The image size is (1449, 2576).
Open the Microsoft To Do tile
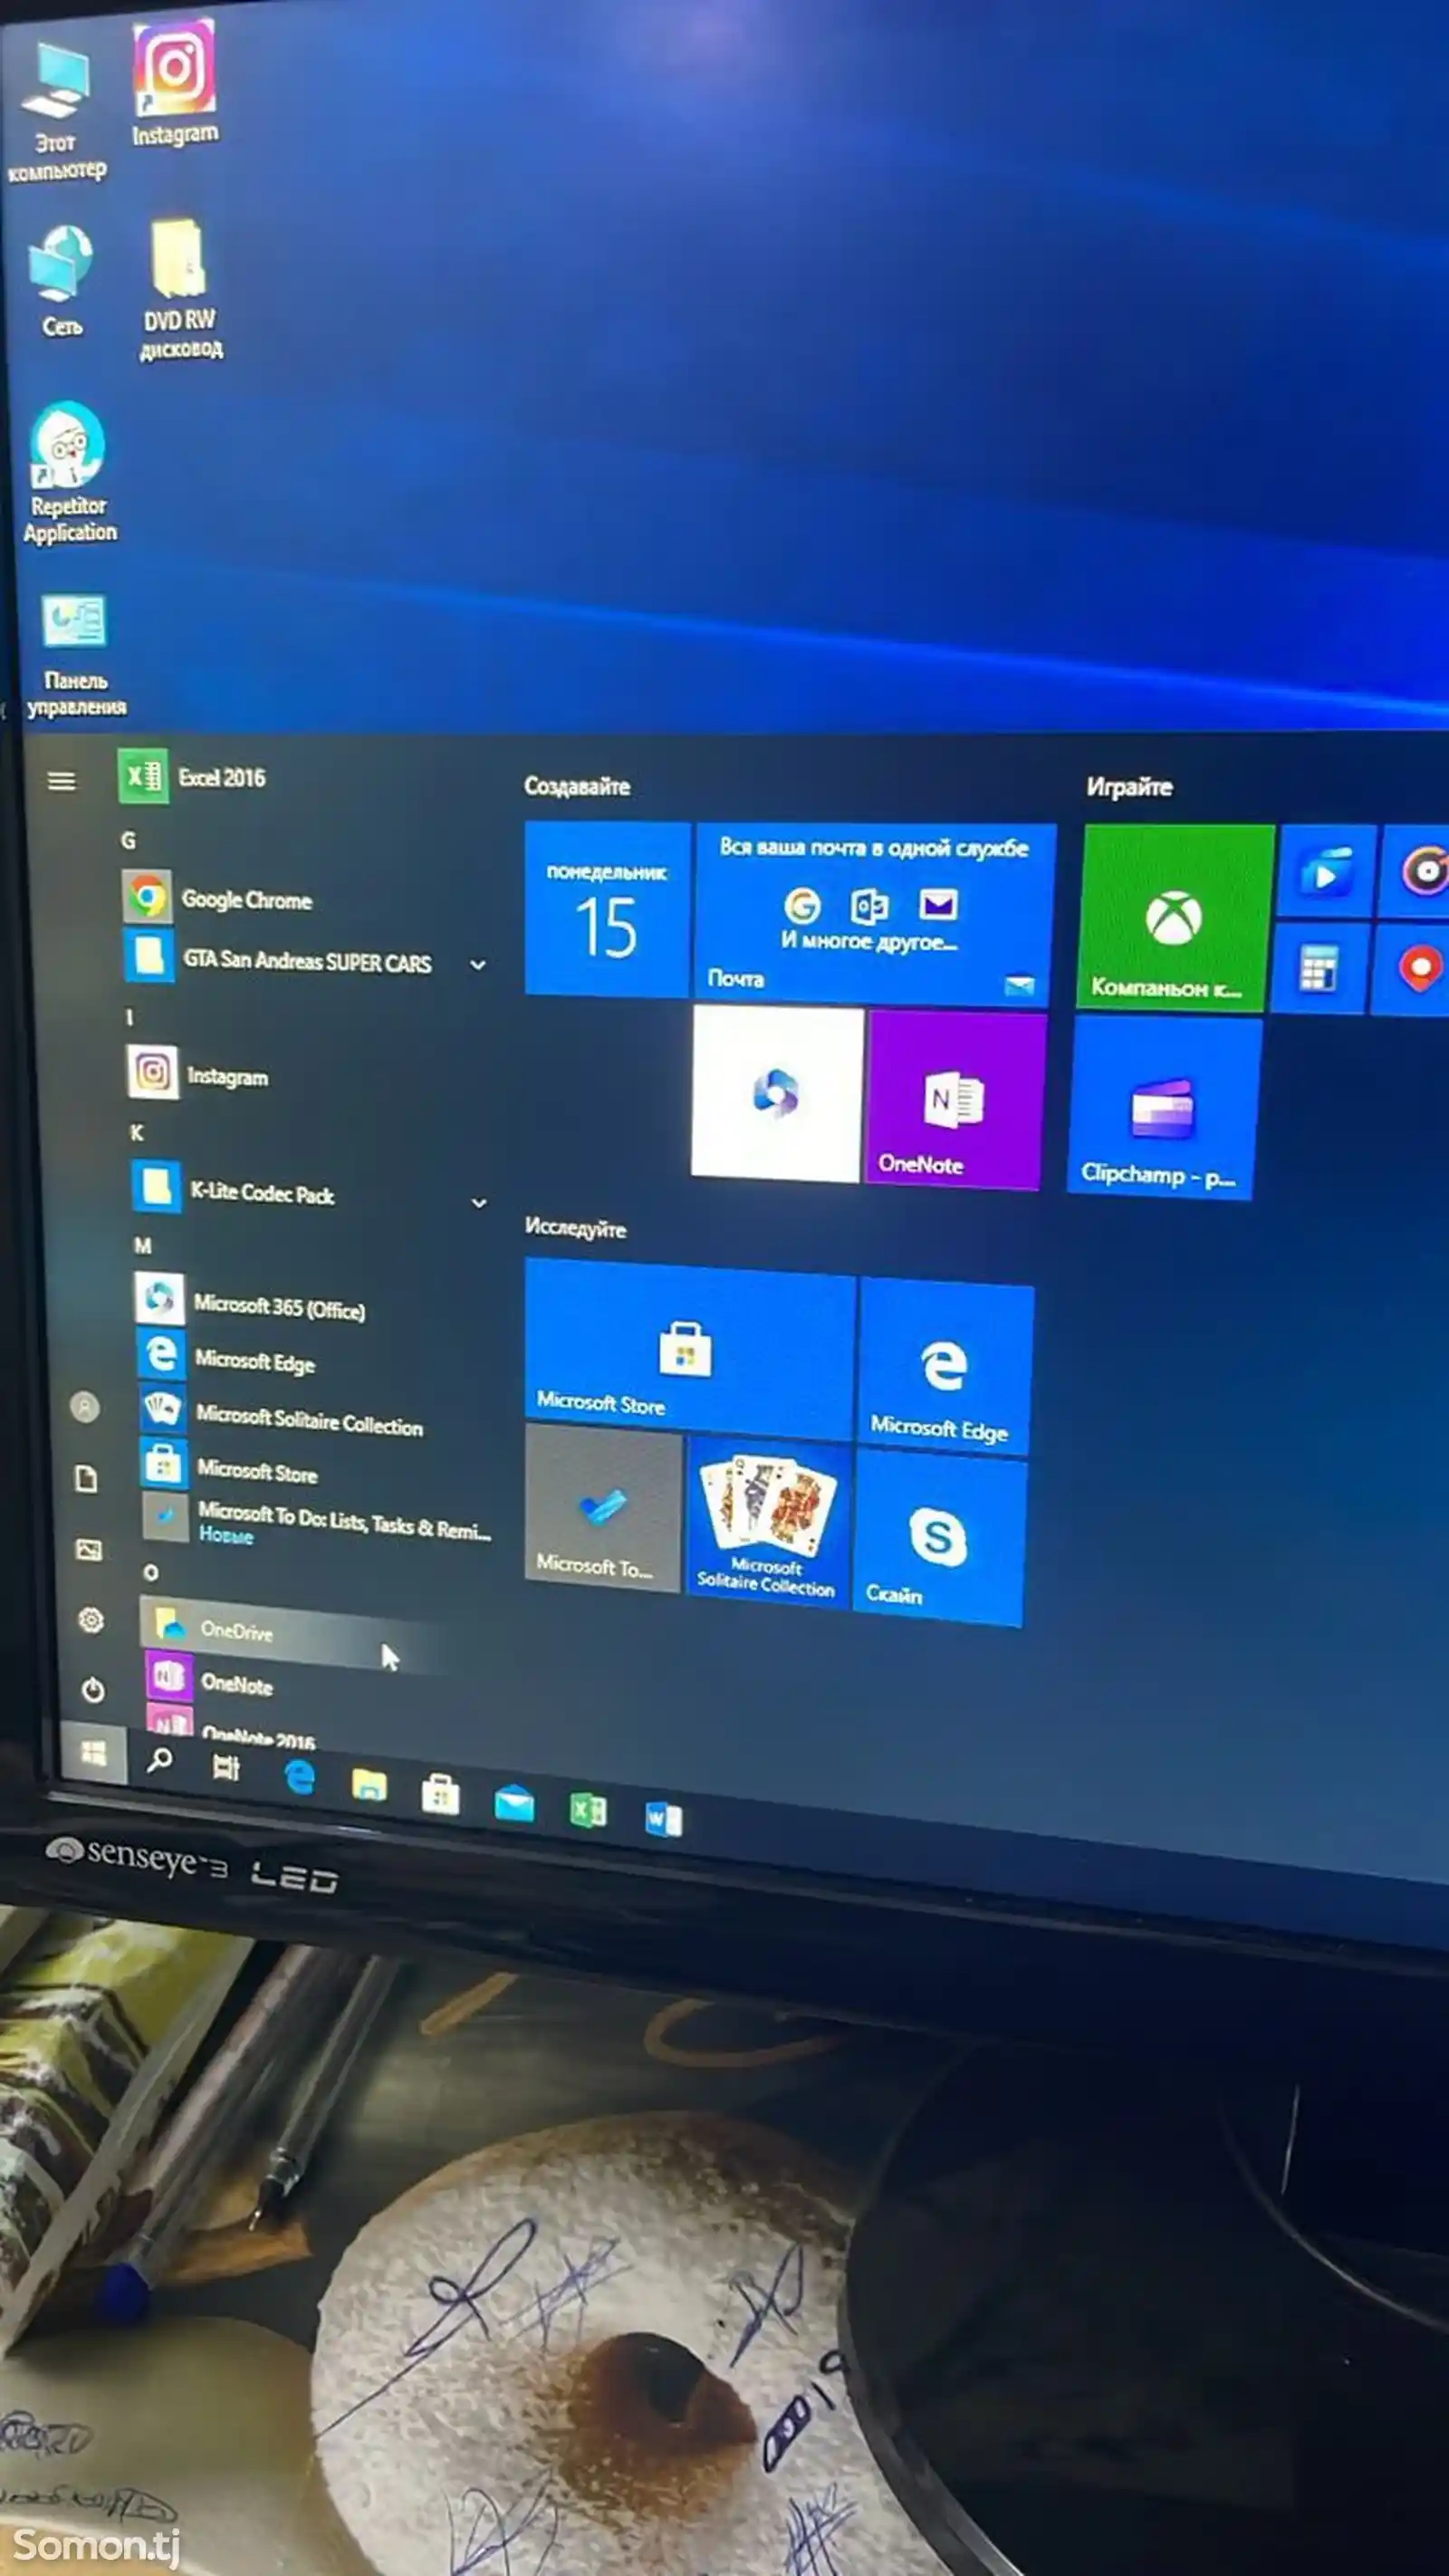(603, 1508)
